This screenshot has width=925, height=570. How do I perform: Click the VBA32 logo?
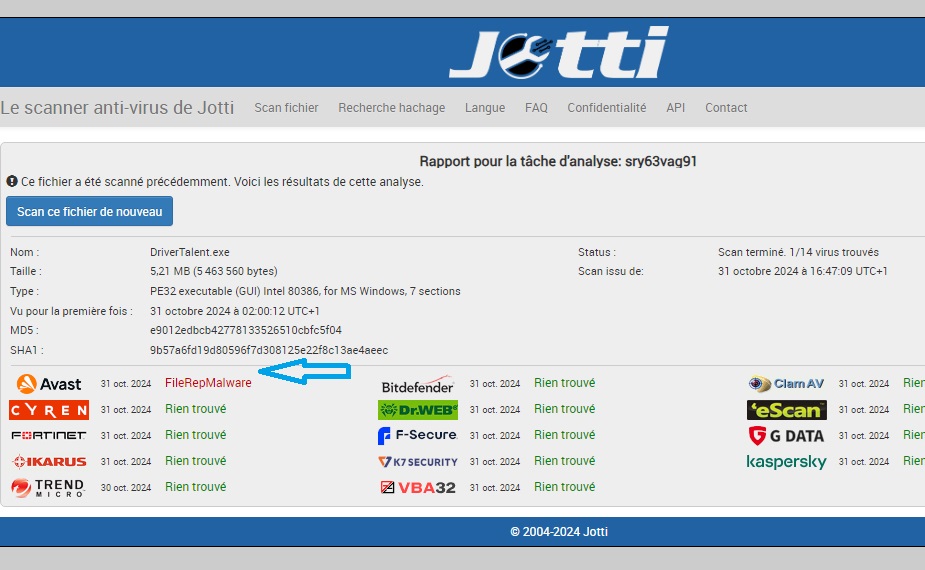point(418,487)
